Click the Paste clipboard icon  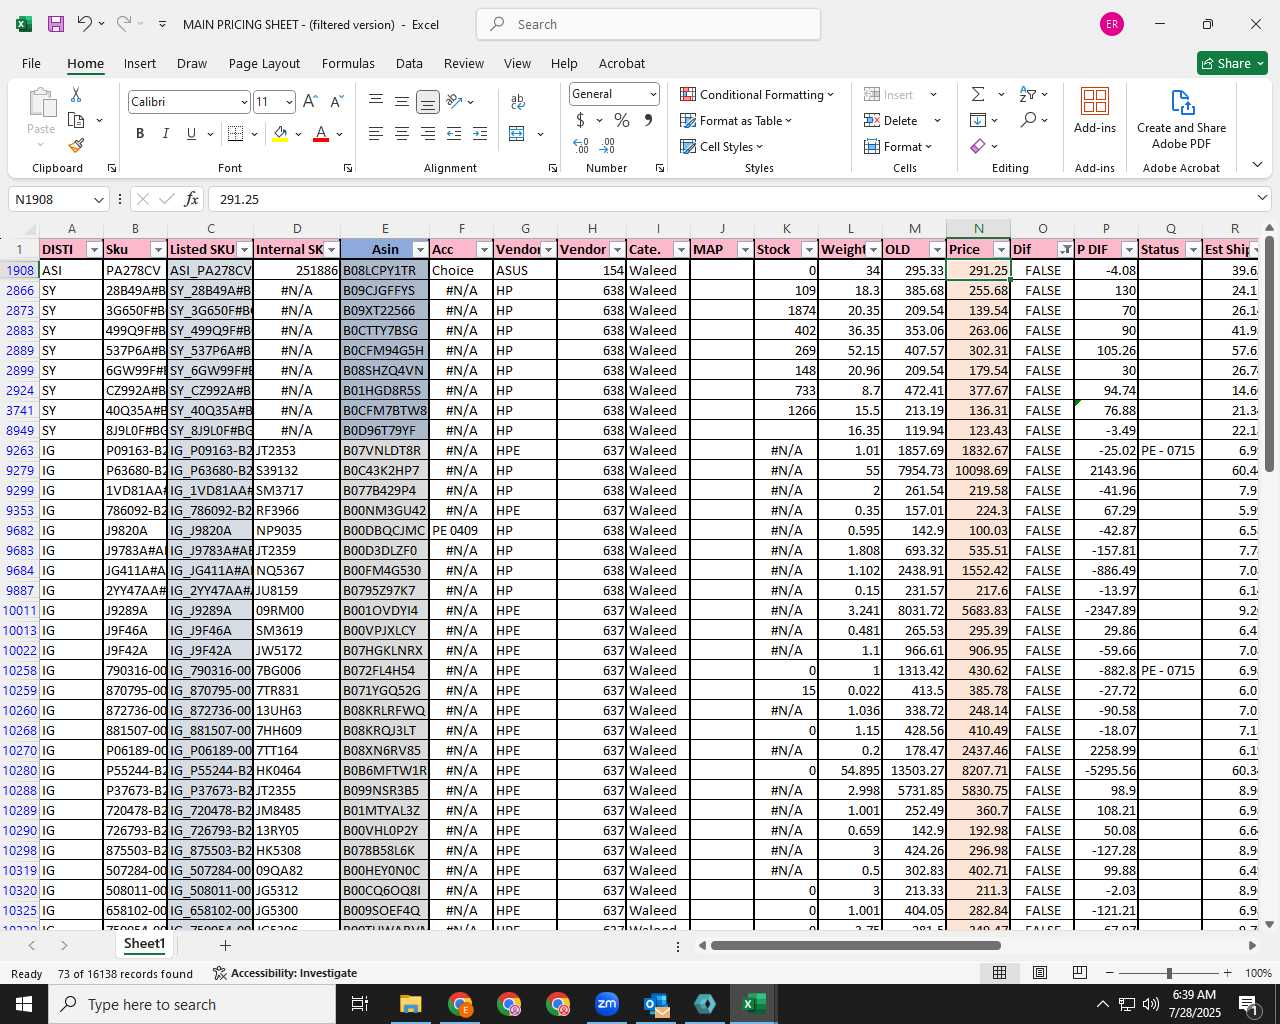click(41, 103)
